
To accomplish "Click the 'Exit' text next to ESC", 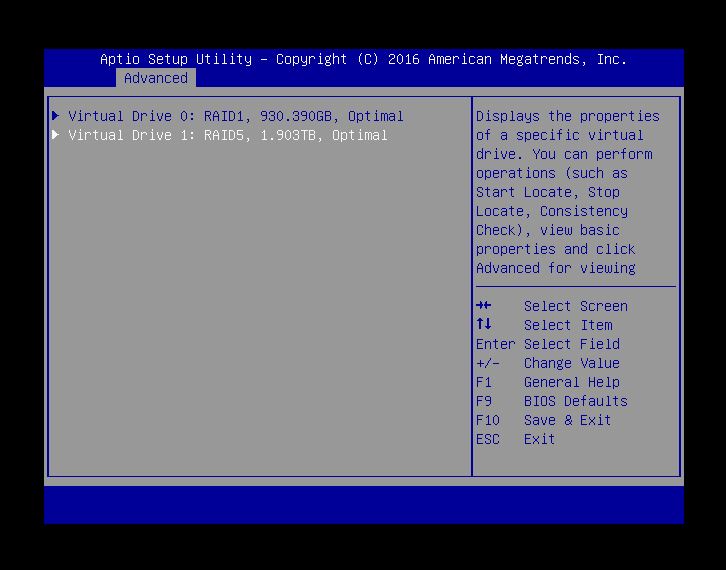I will click(x=539, y=439).
